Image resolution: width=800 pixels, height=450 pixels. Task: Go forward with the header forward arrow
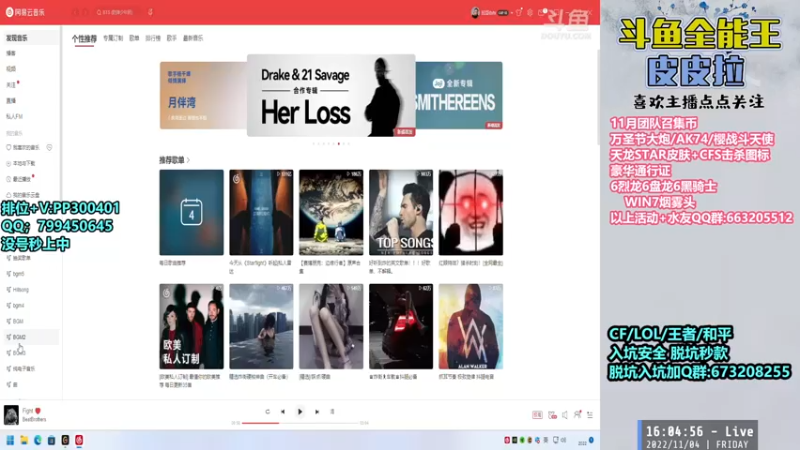(x=85, y=12)
